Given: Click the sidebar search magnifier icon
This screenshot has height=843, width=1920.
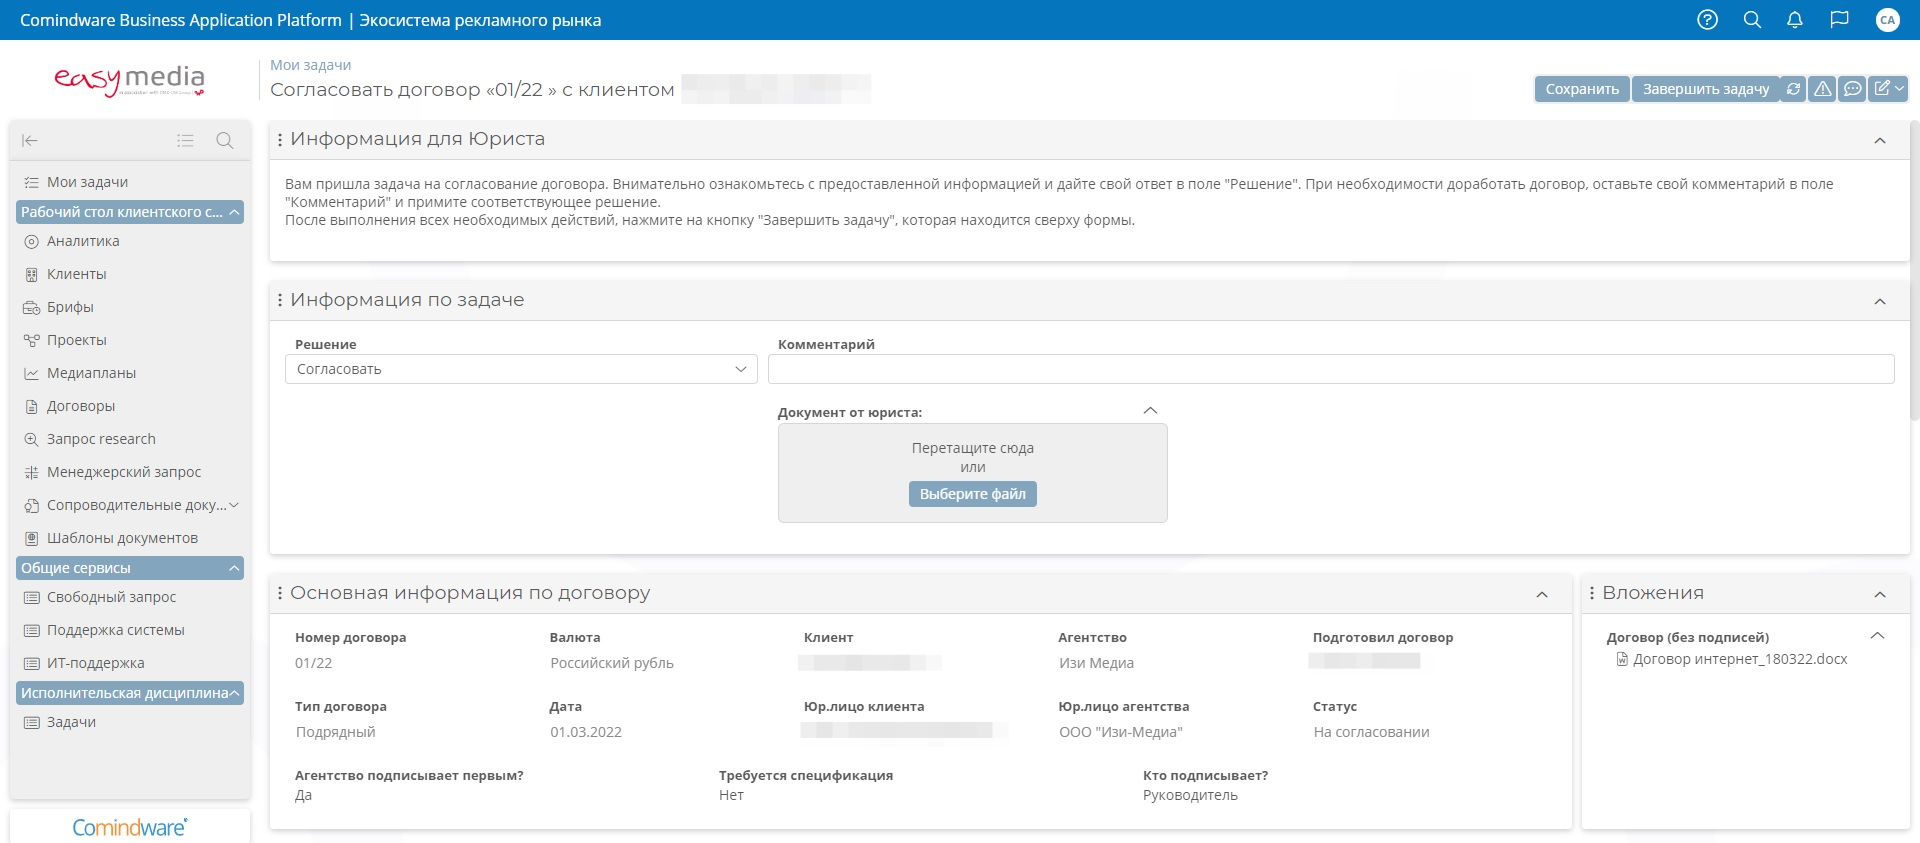Looking at the screenshot, I should coord(225,141).
